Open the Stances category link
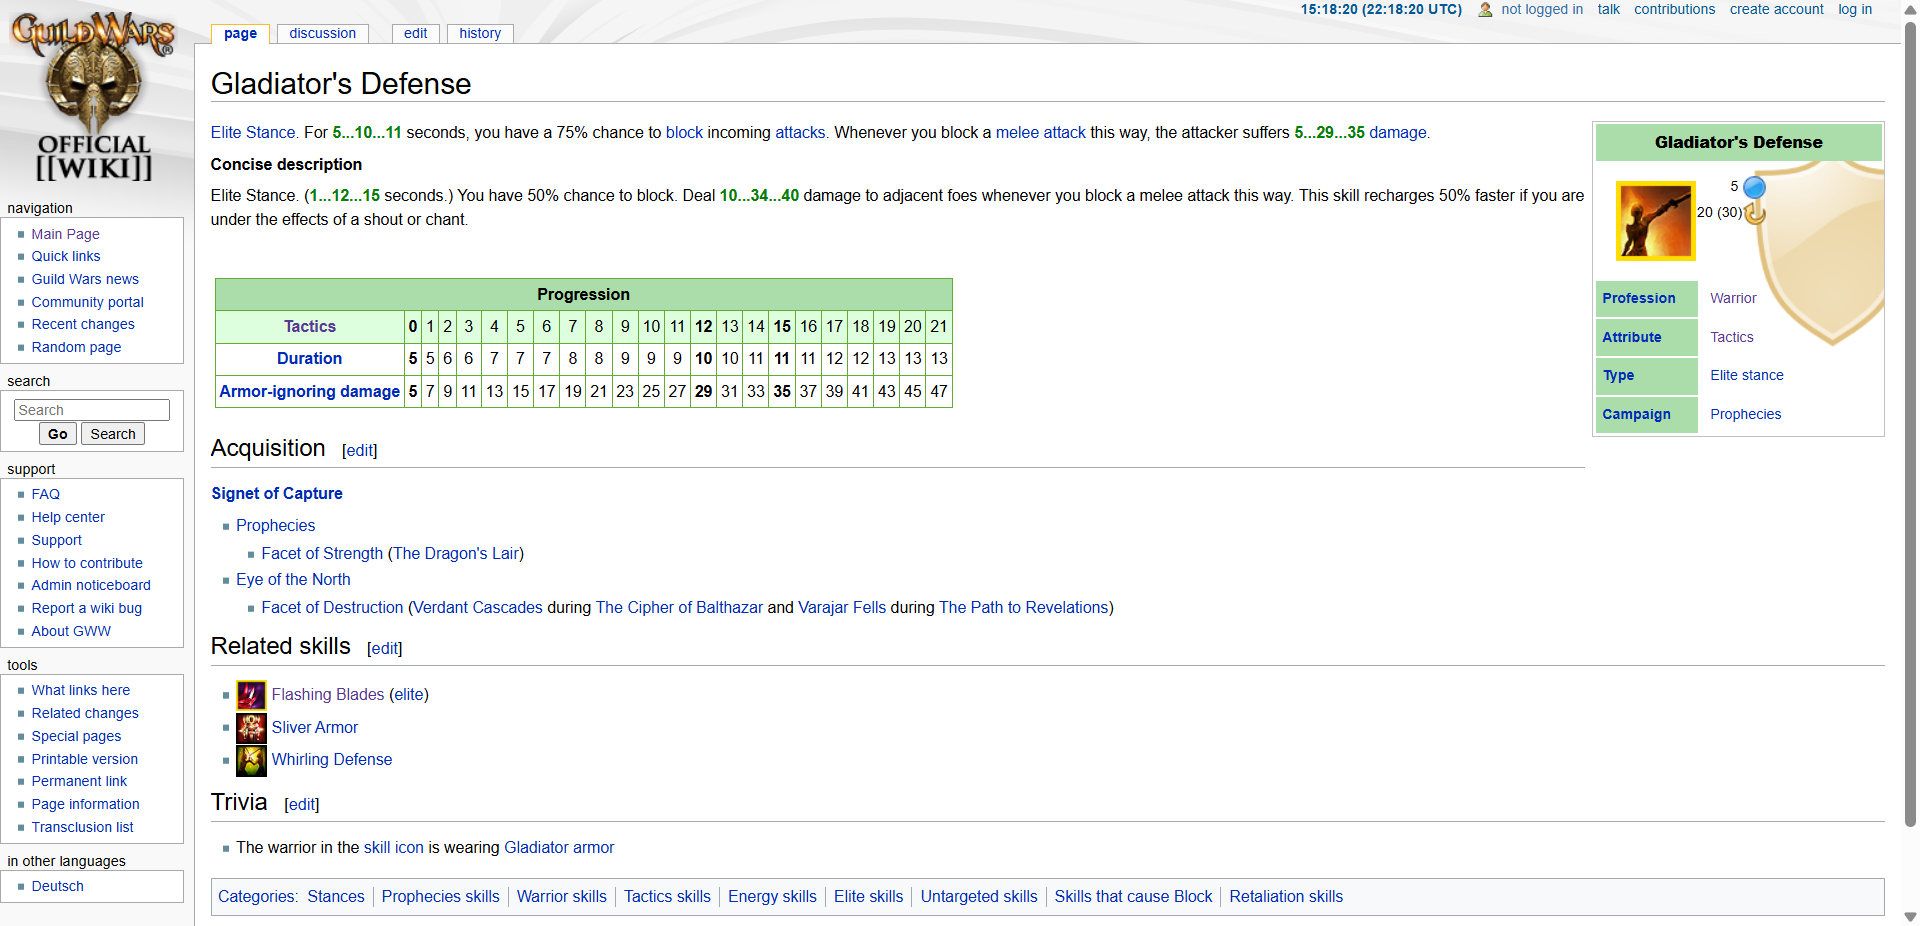1920x926 pixels. pos(336,896)
